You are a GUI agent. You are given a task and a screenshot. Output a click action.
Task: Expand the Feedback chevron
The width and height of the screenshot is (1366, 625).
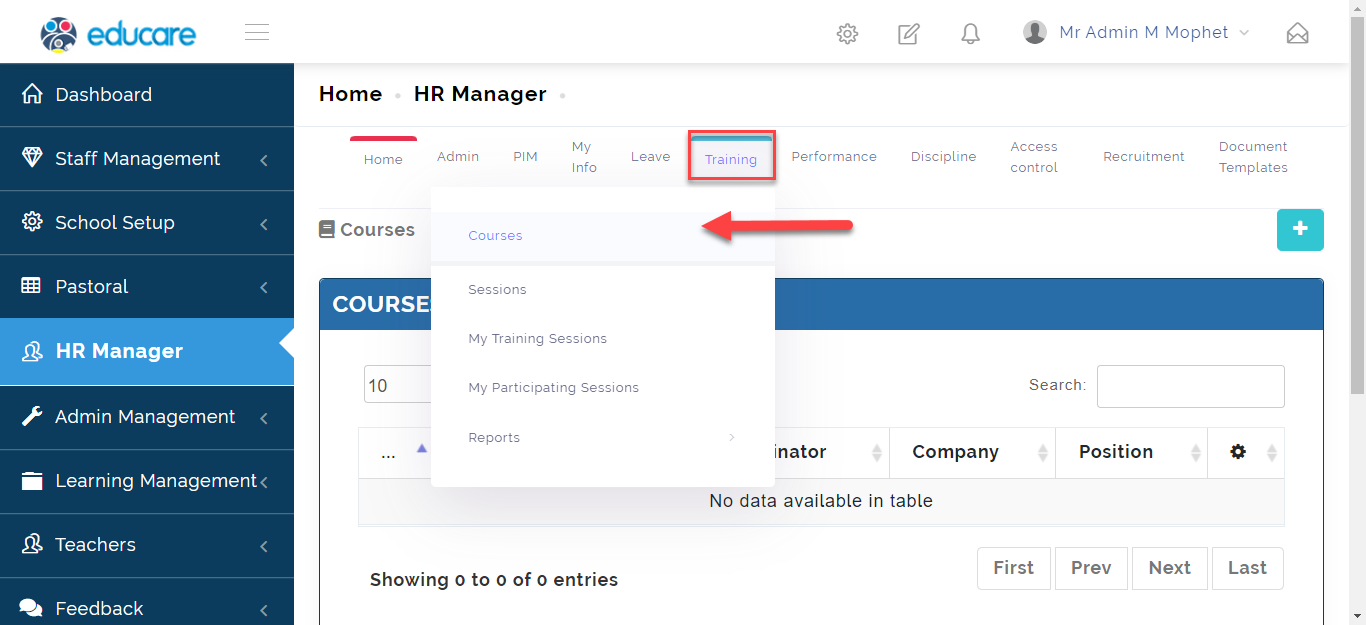(264, 609)
